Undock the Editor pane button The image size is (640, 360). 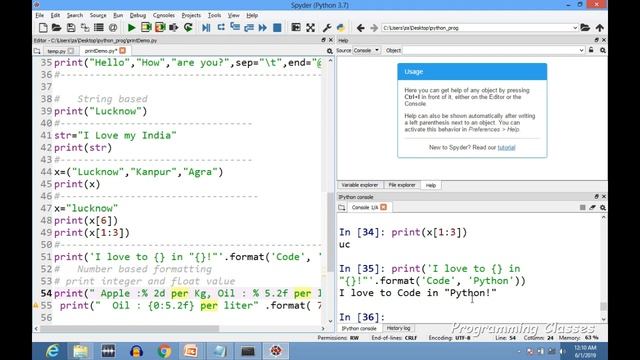pyautogui.click(x=323, y=40)
